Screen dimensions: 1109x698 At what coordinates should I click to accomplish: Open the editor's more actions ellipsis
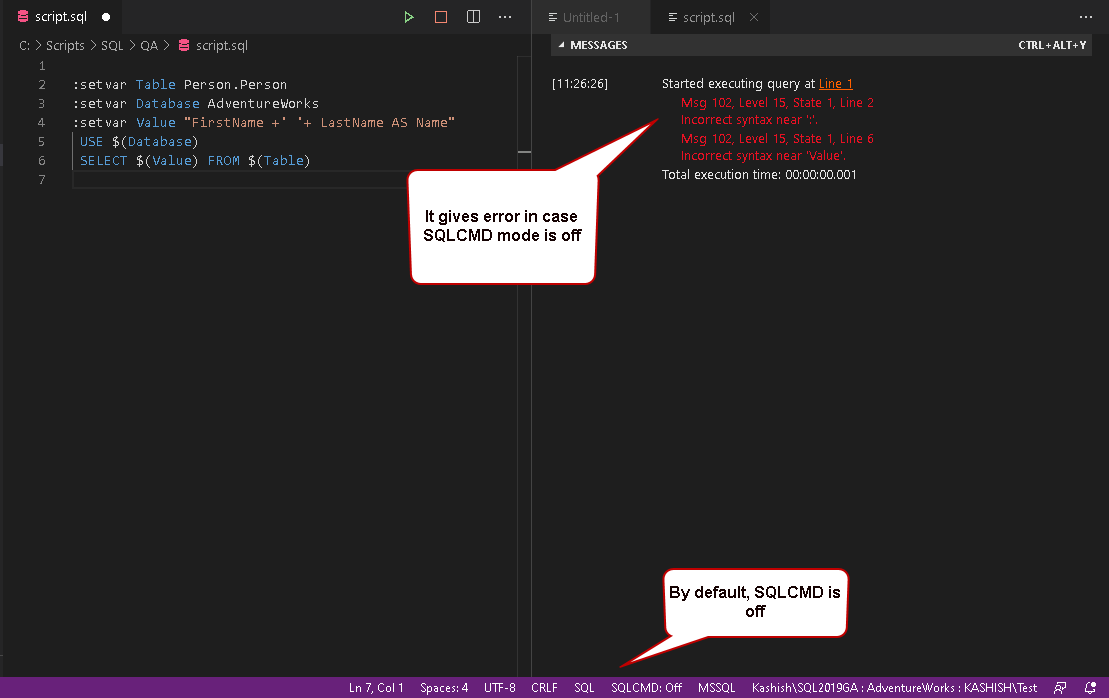point(505,17)
